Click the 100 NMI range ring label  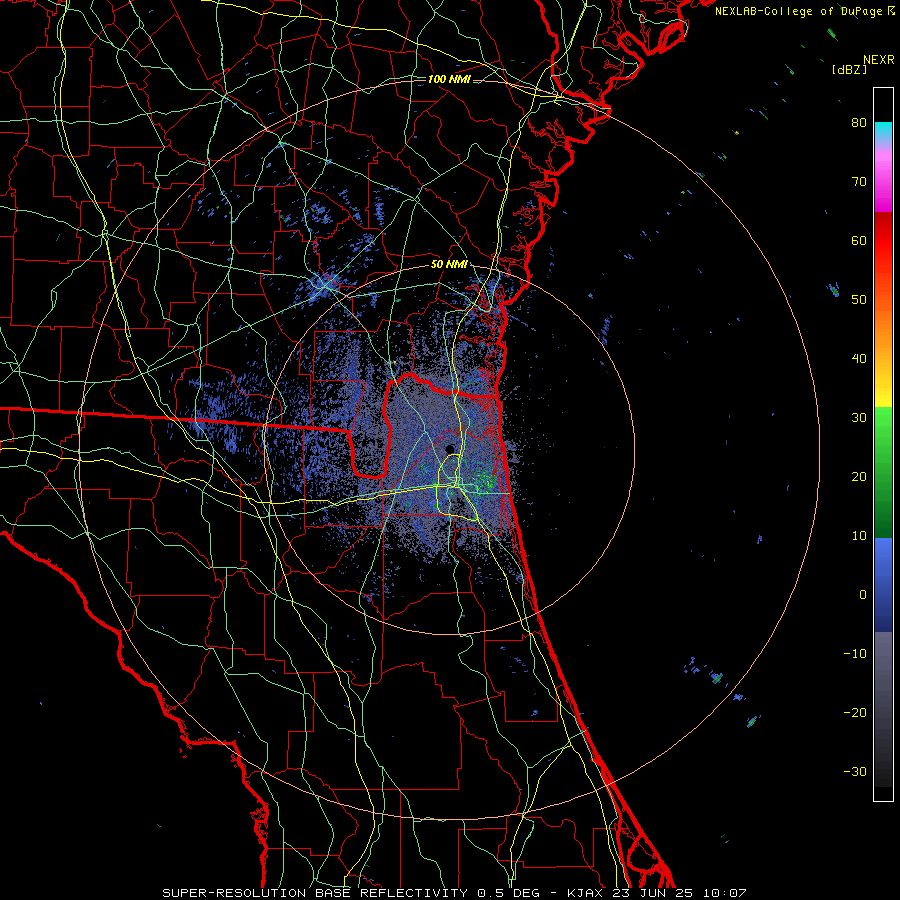[x=449, y=79]
